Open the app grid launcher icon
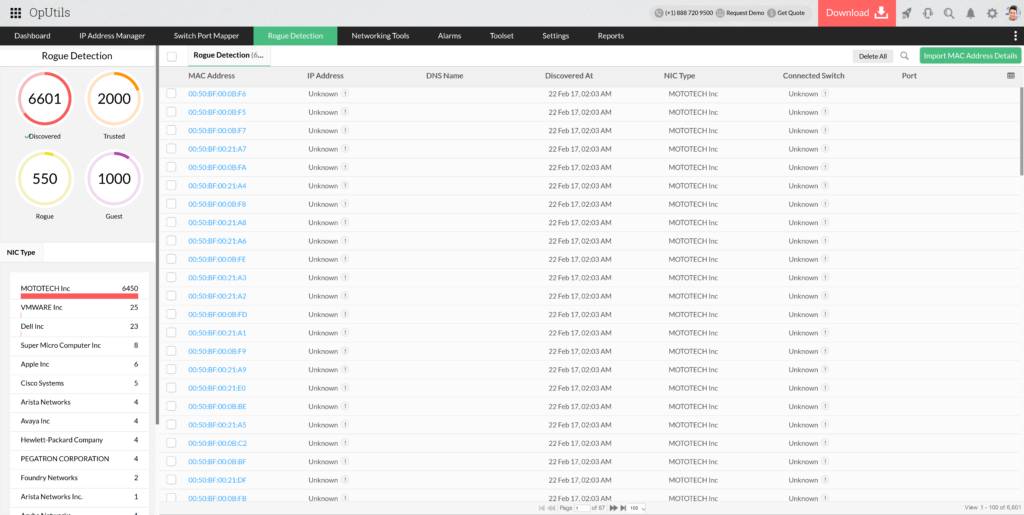The width and height of the screenshot is (1024, 515). (15, 13)
